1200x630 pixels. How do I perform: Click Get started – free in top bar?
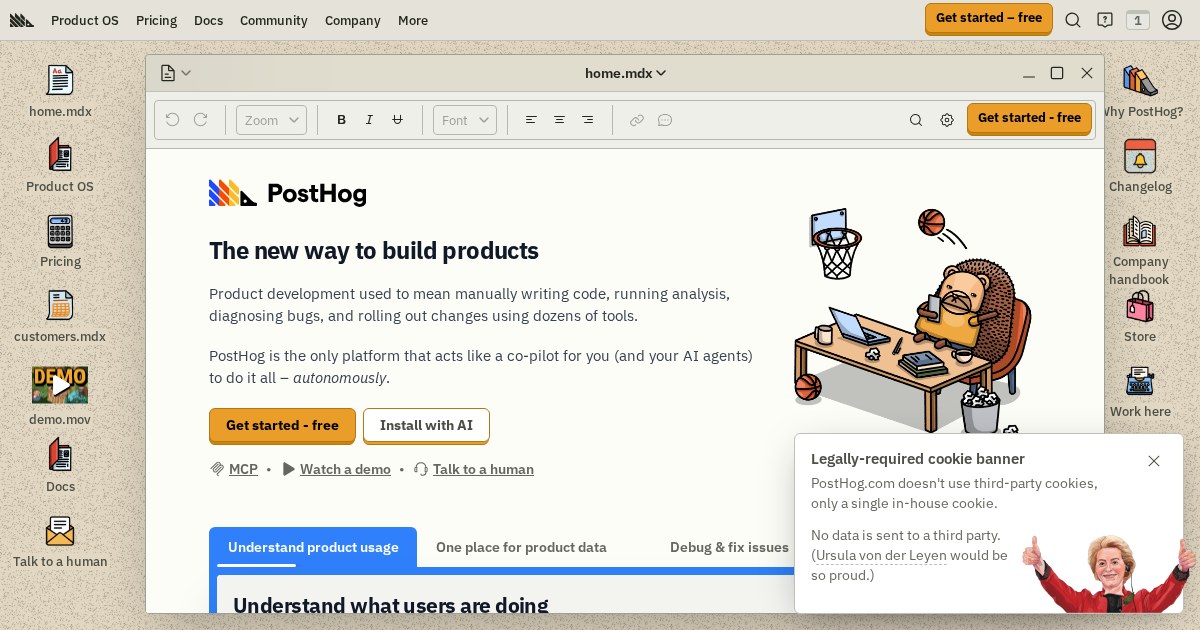coord(989,18)
